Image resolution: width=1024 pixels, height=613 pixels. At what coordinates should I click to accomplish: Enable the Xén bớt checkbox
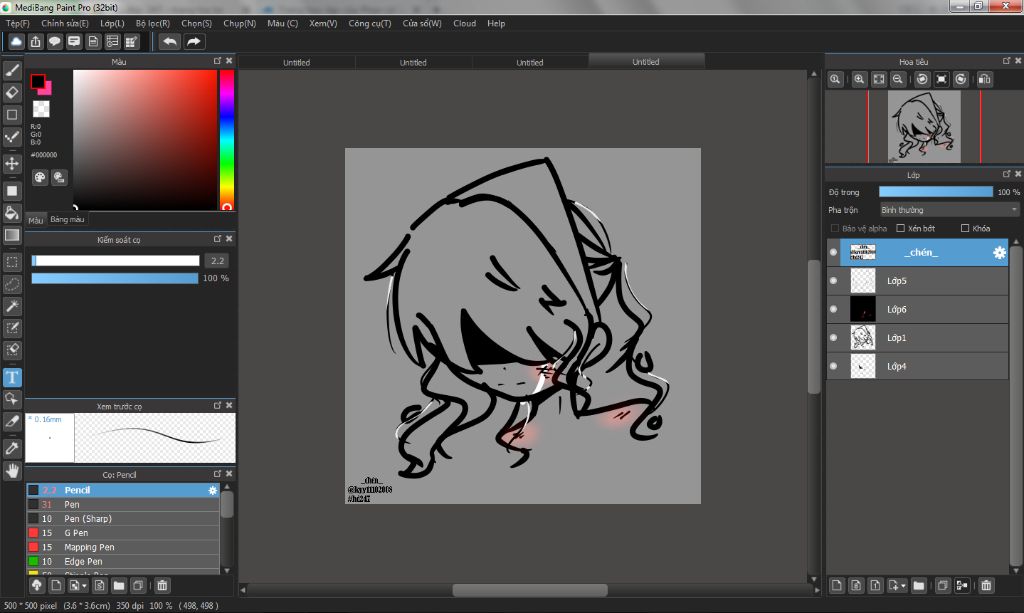(901, 228)
